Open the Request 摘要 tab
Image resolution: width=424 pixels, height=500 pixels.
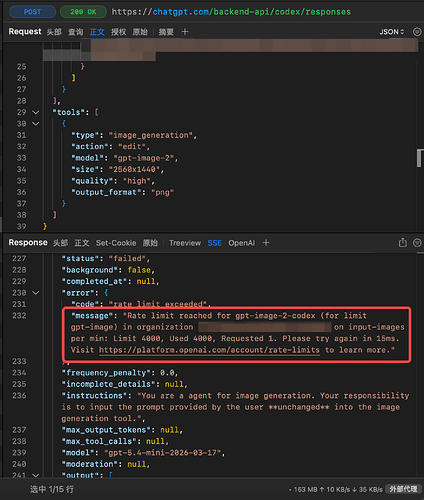[x=166, y=32]
